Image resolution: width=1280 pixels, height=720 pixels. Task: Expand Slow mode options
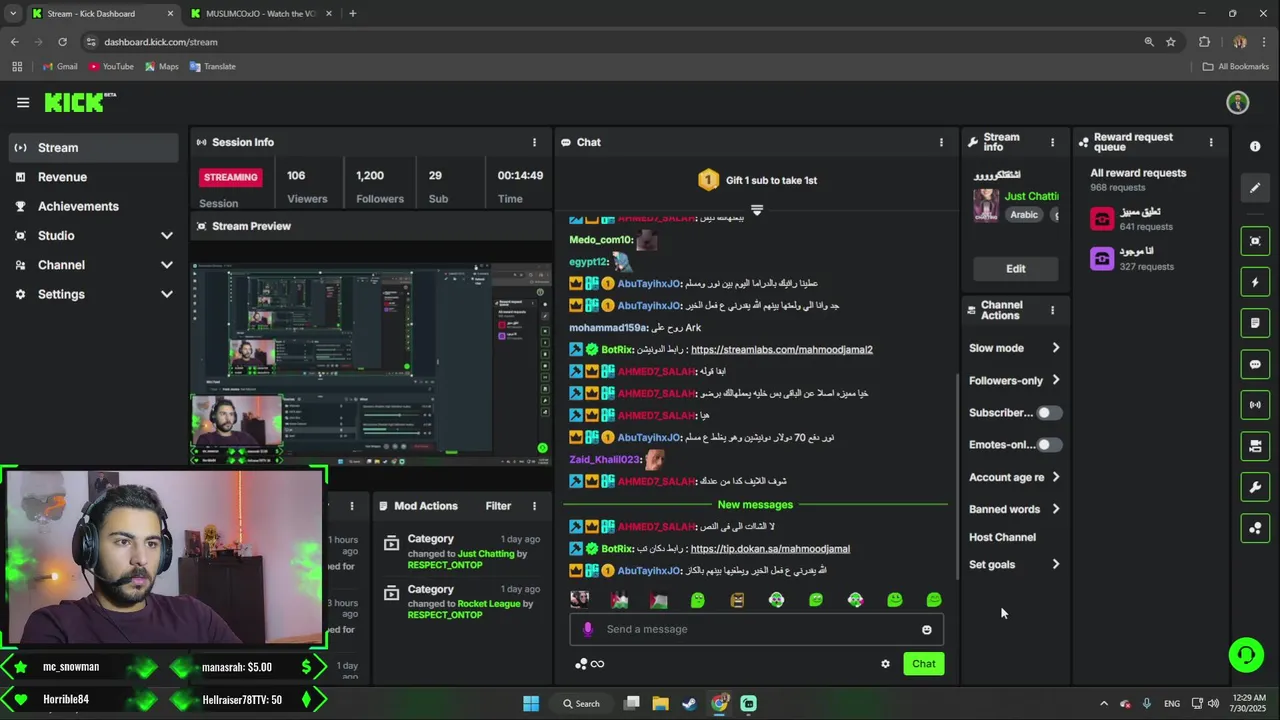(1056, 348)
